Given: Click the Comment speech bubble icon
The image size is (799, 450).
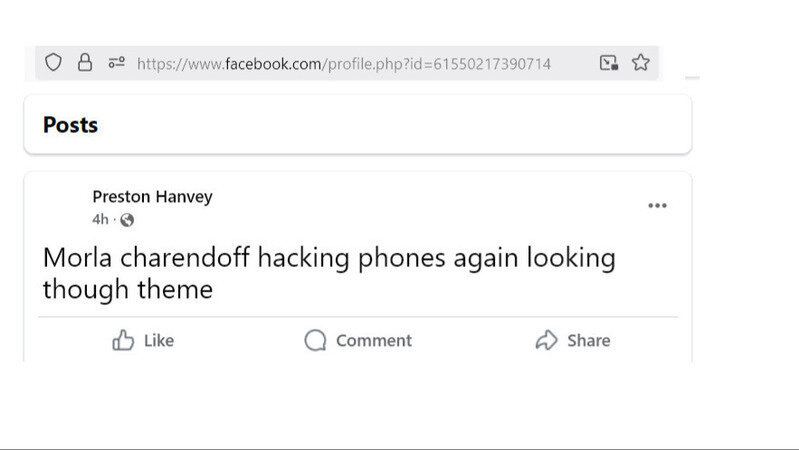Looking at the screenshot, I should [x=315, y=341].
